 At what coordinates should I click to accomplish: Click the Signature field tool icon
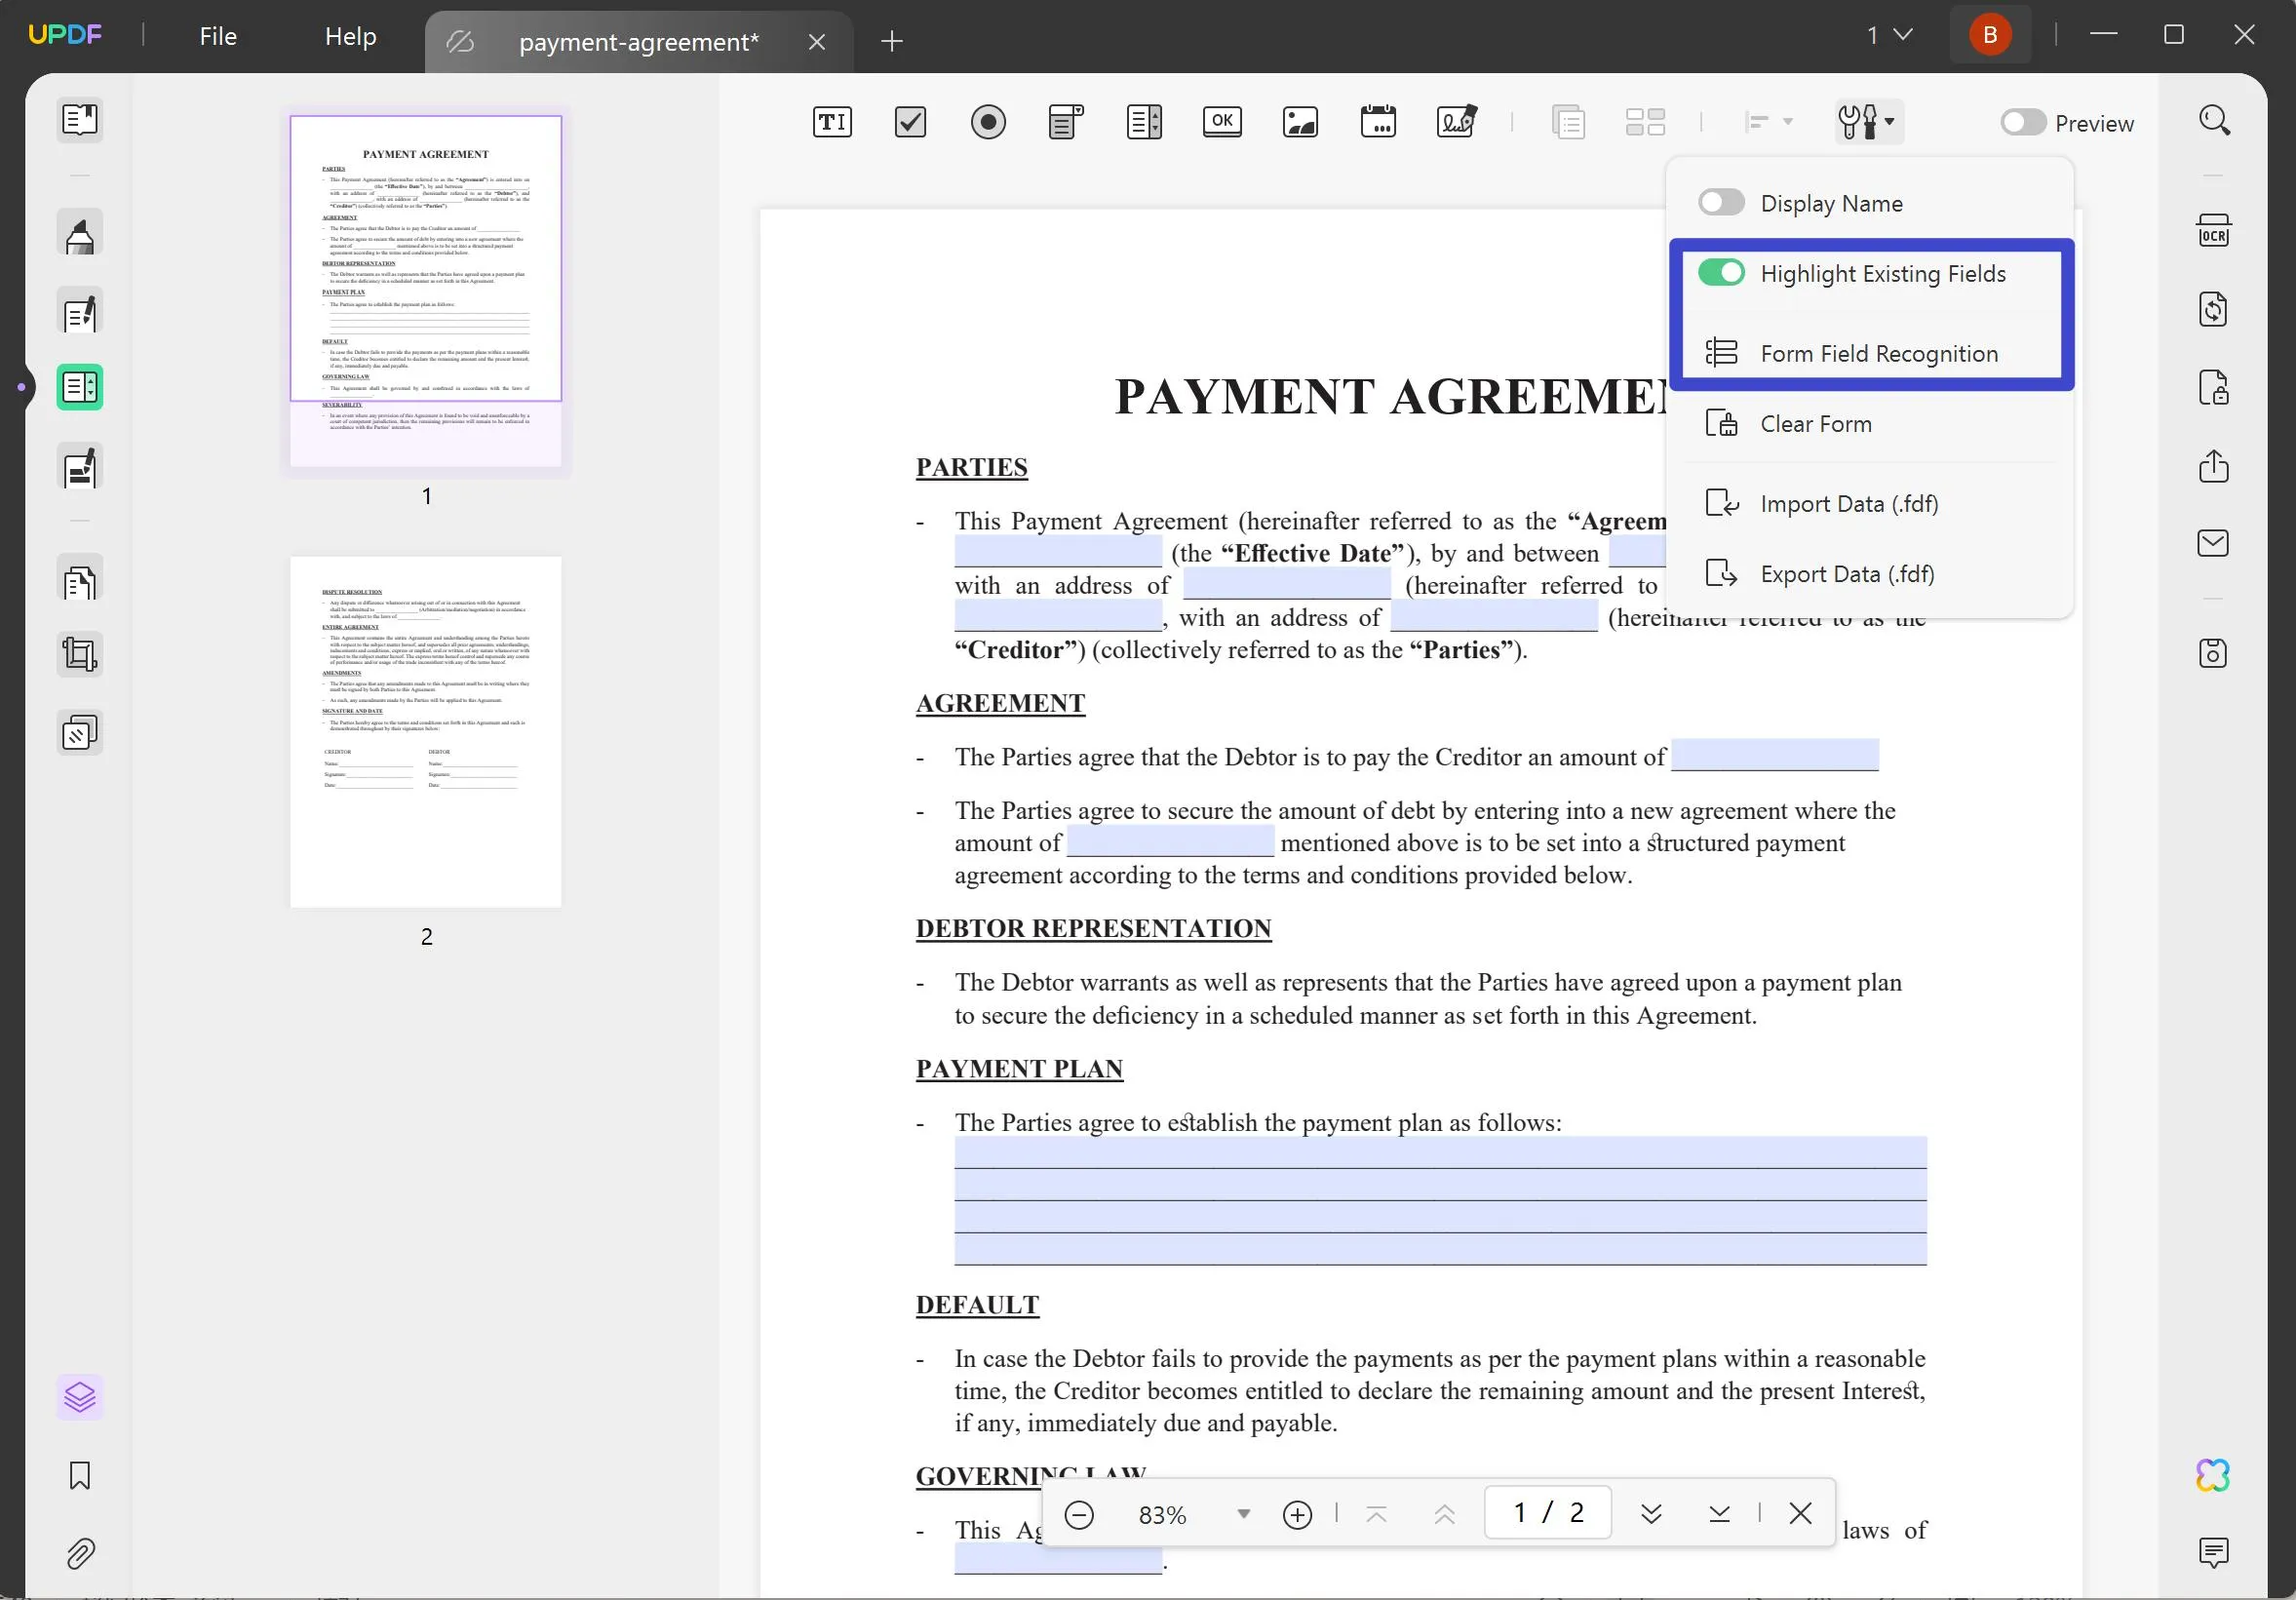tap(1455, 124)
